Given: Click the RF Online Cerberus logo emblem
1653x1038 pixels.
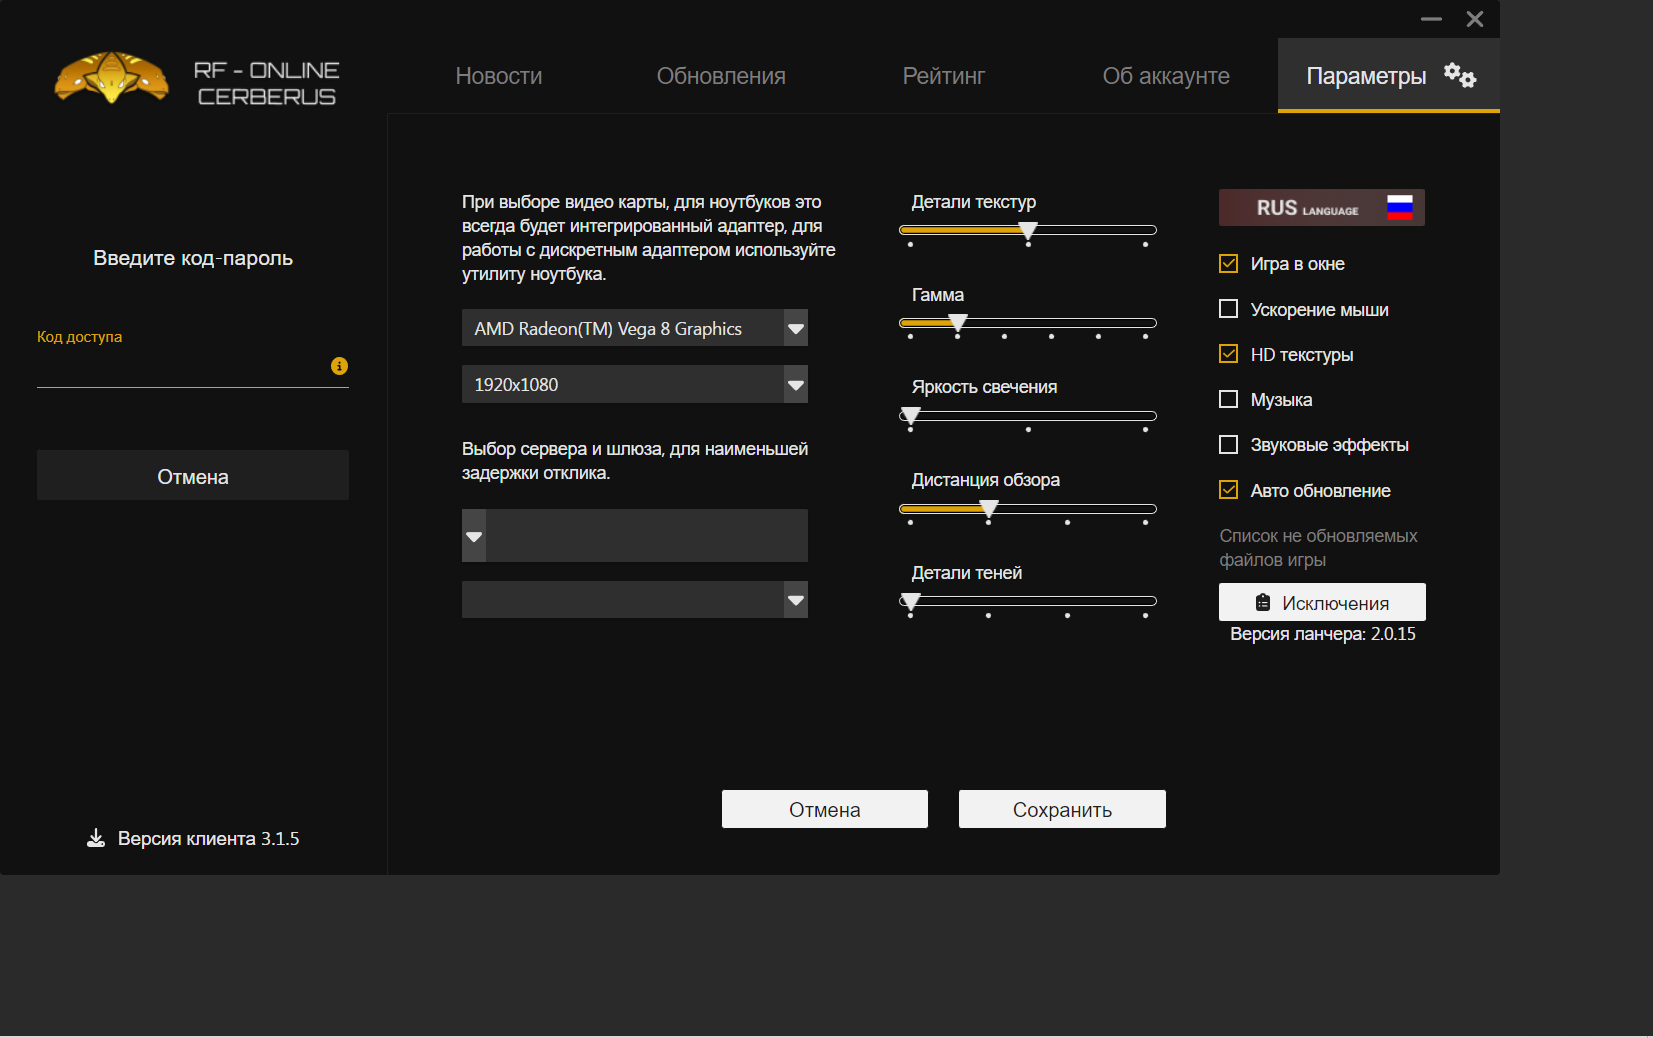Looking at the screenshot, I should (x=111, y=78).
